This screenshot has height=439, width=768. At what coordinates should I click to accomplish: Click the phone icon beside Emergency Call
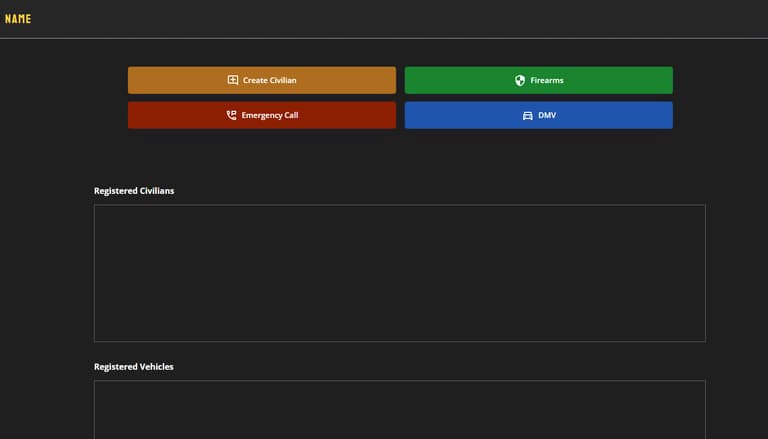pos(231,115)
